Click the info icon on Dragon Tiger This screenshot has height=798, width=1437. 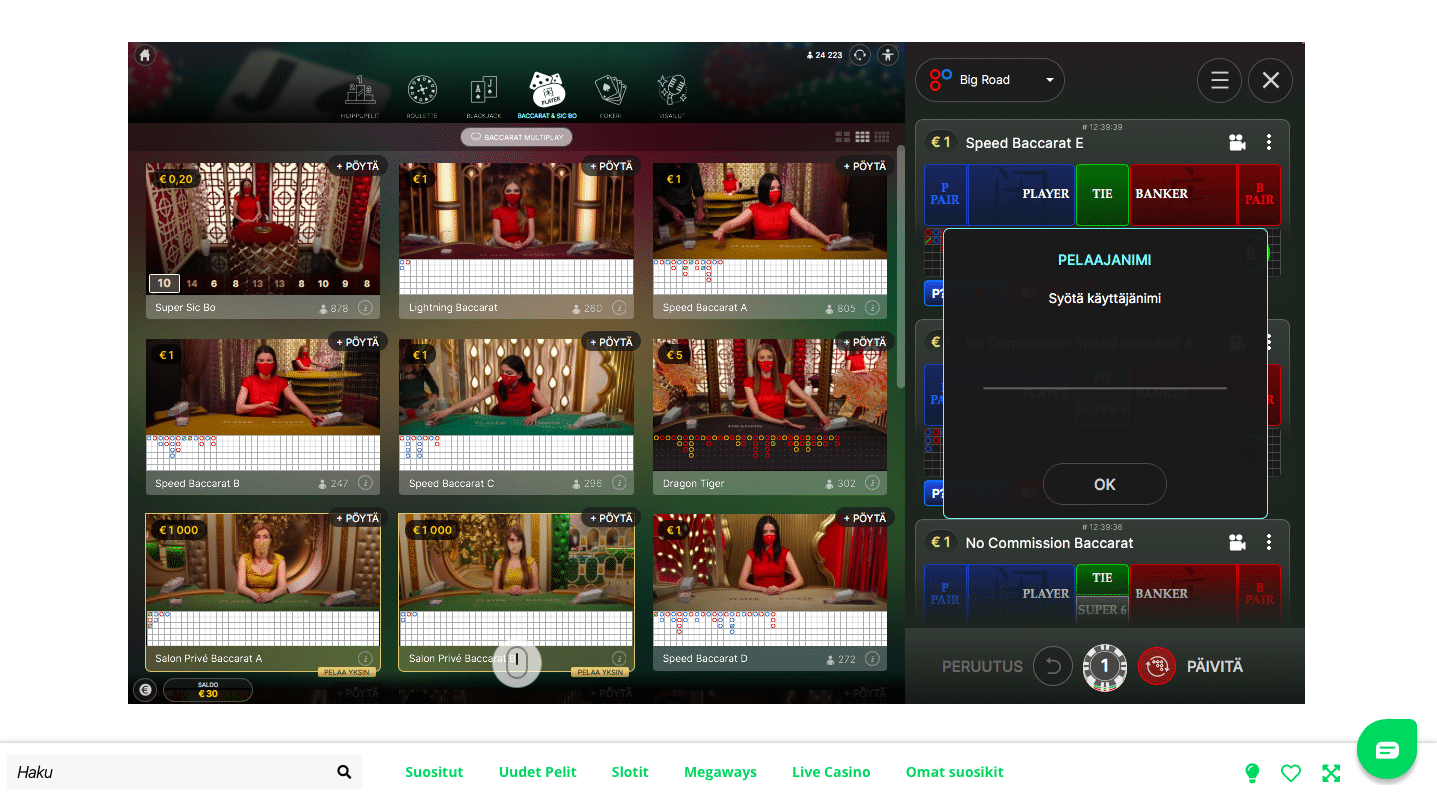872,484
